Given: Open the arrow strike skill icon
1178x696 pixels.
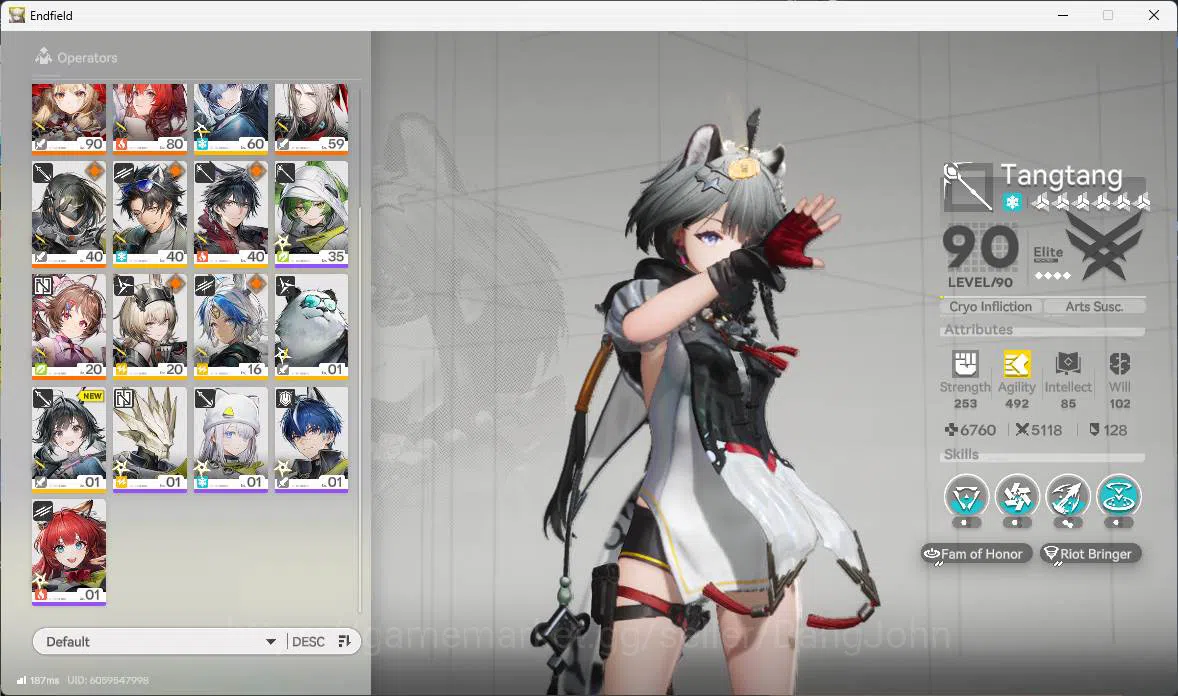Looking at the screenshot, I should [1068, 496].
